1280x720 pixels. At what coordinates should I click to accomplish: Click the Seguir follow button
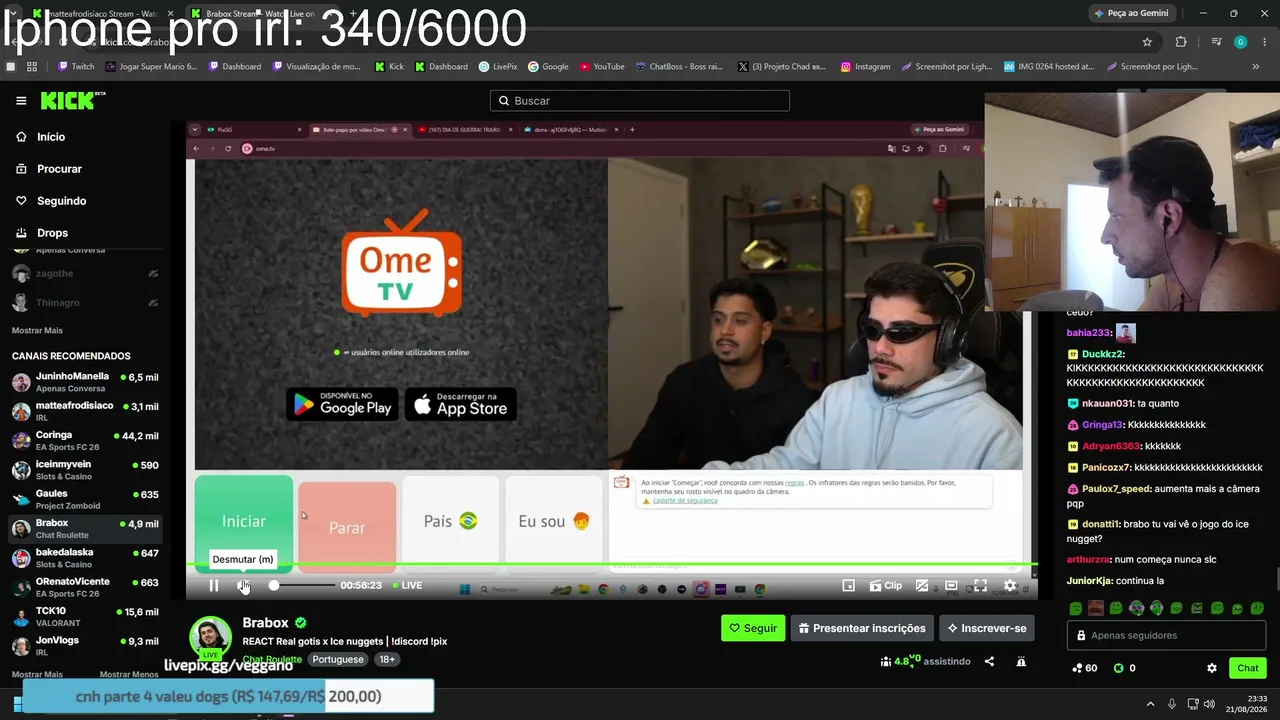[753, 628]
